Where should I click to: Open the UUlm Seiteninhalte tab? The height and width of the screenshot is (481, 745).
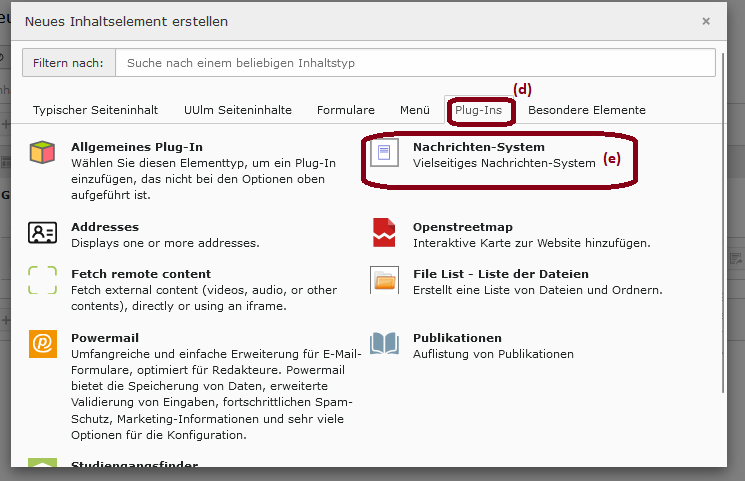(x=238, y=110)
